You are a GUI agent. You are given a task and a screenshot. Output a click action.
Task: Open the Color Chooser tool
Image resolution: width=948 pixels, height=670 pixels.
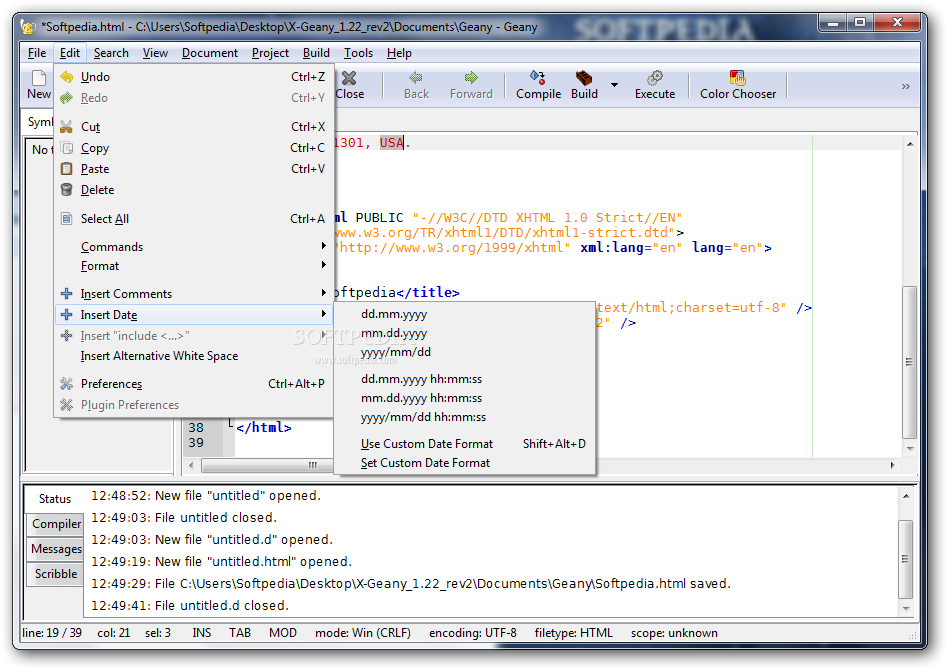click(738, 85)
